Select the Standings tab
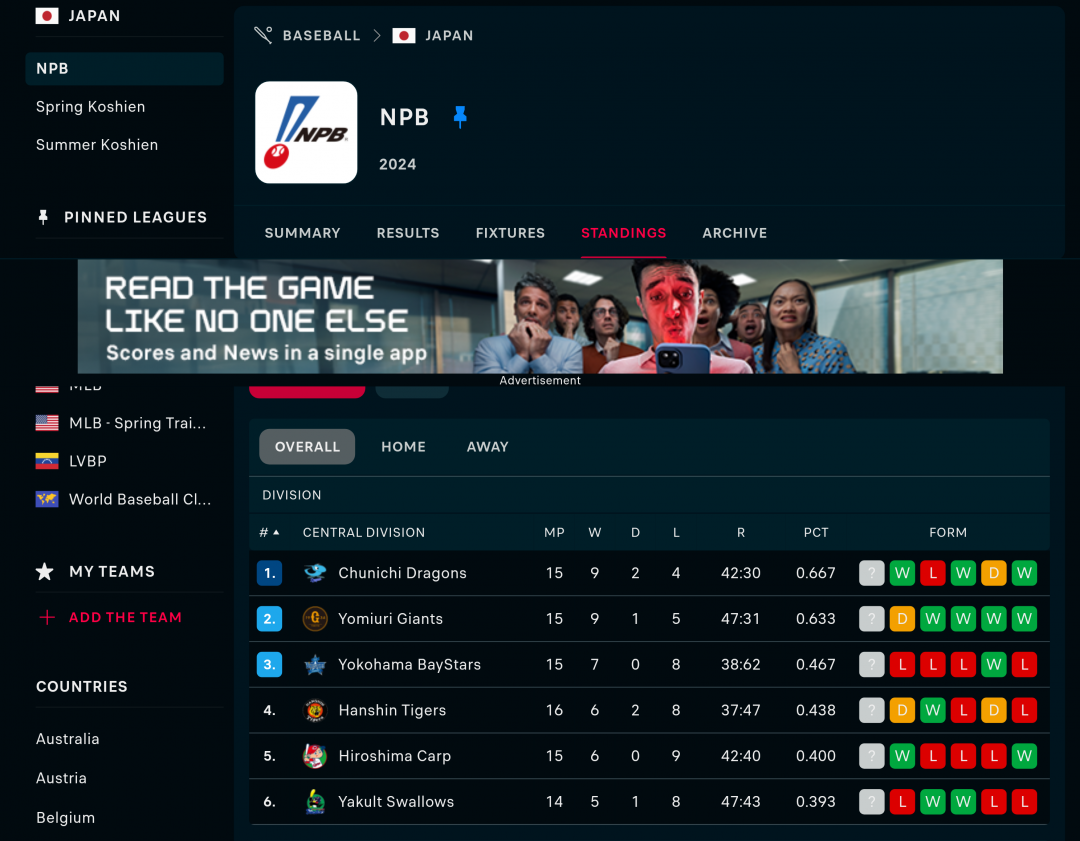 pyautogui.click(x=623, y=233)
